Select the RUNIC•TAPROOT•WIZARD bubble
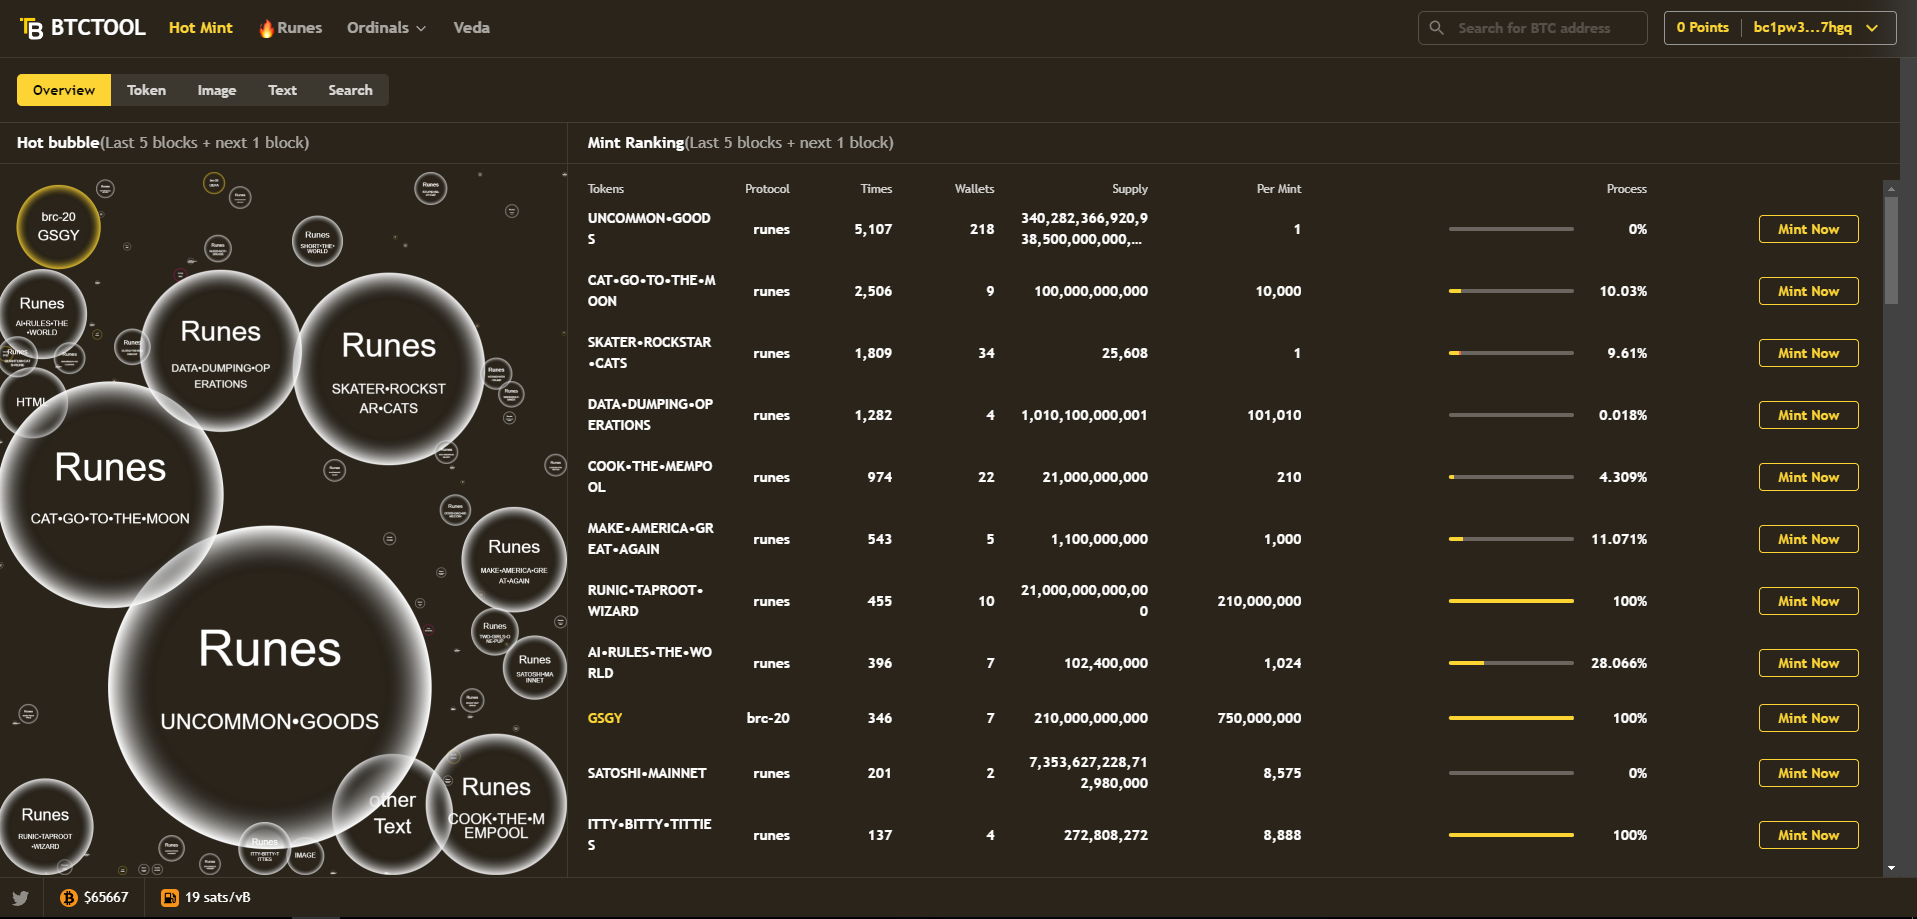The height and width of the screenshot is (919, 1917). click(45, 827)
